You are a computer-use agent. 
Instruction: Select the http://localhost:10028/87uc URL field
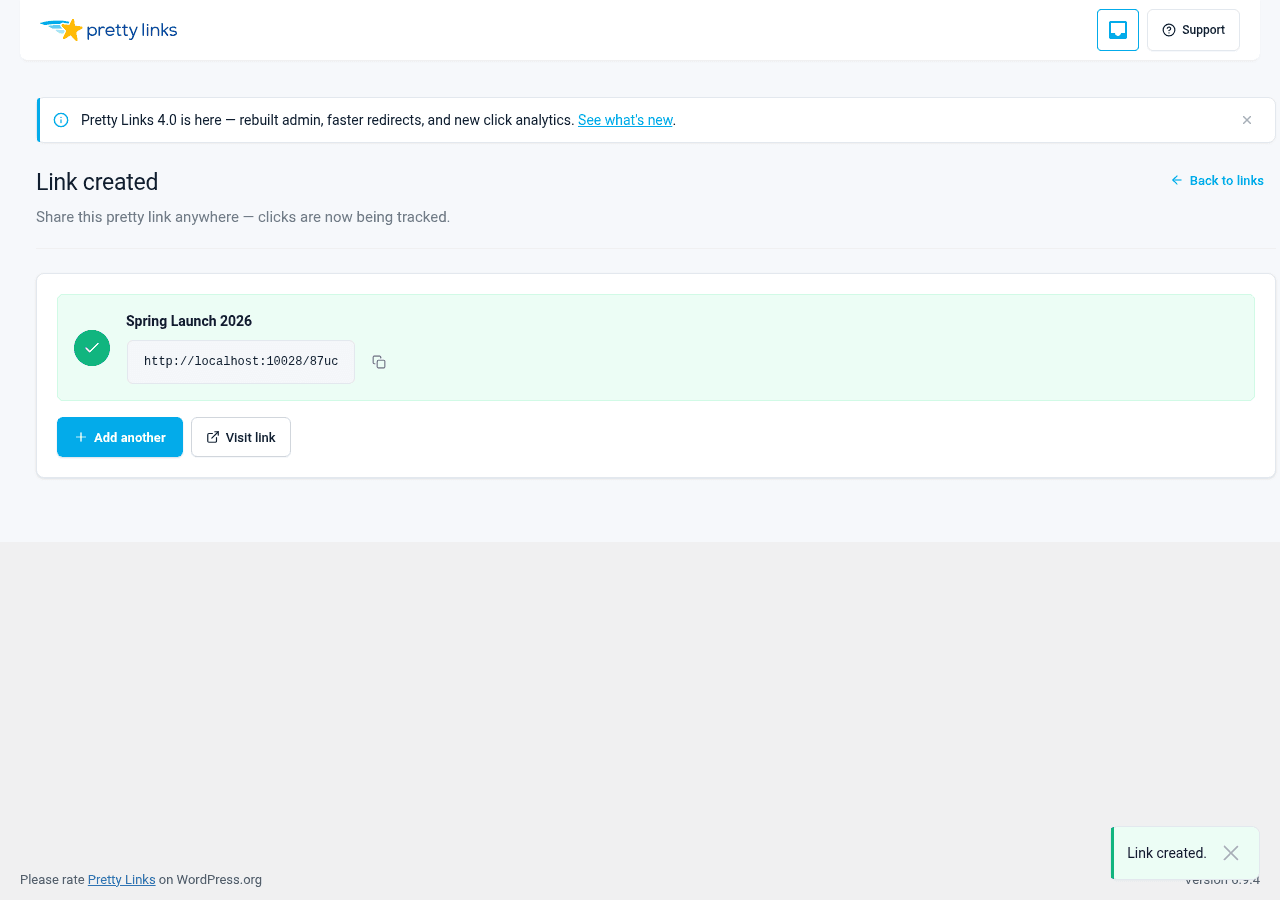point(241,362)
